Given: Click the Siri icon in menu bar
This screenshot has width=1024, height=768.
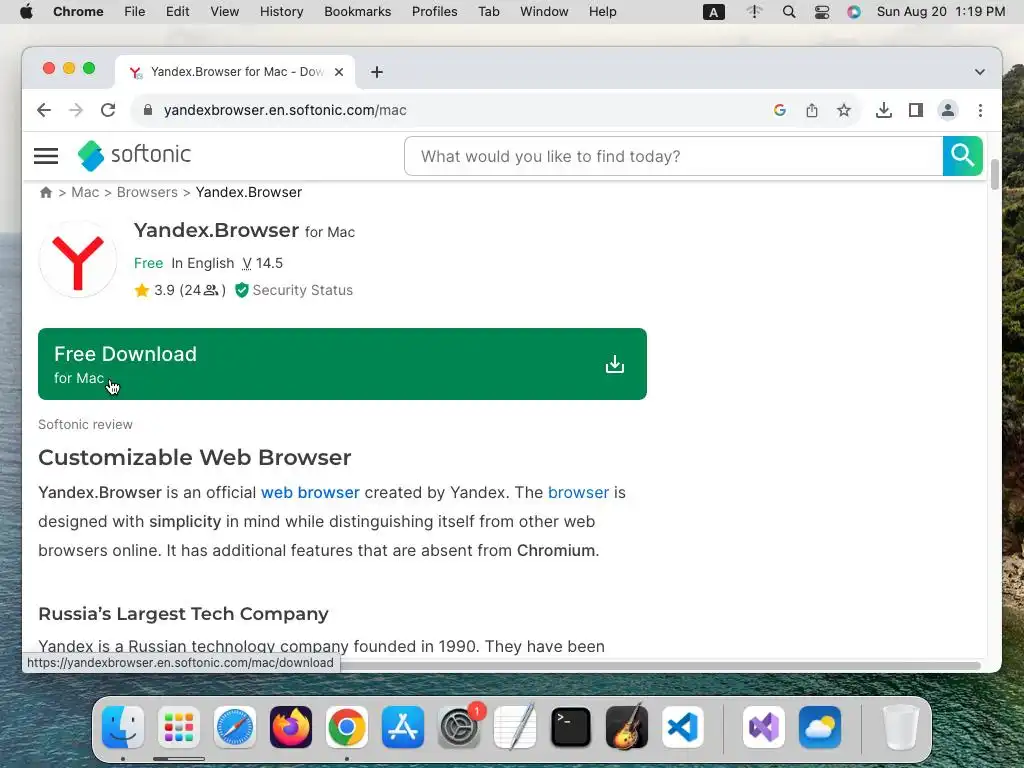Looking at the screenshot, I should coord(854,12).
